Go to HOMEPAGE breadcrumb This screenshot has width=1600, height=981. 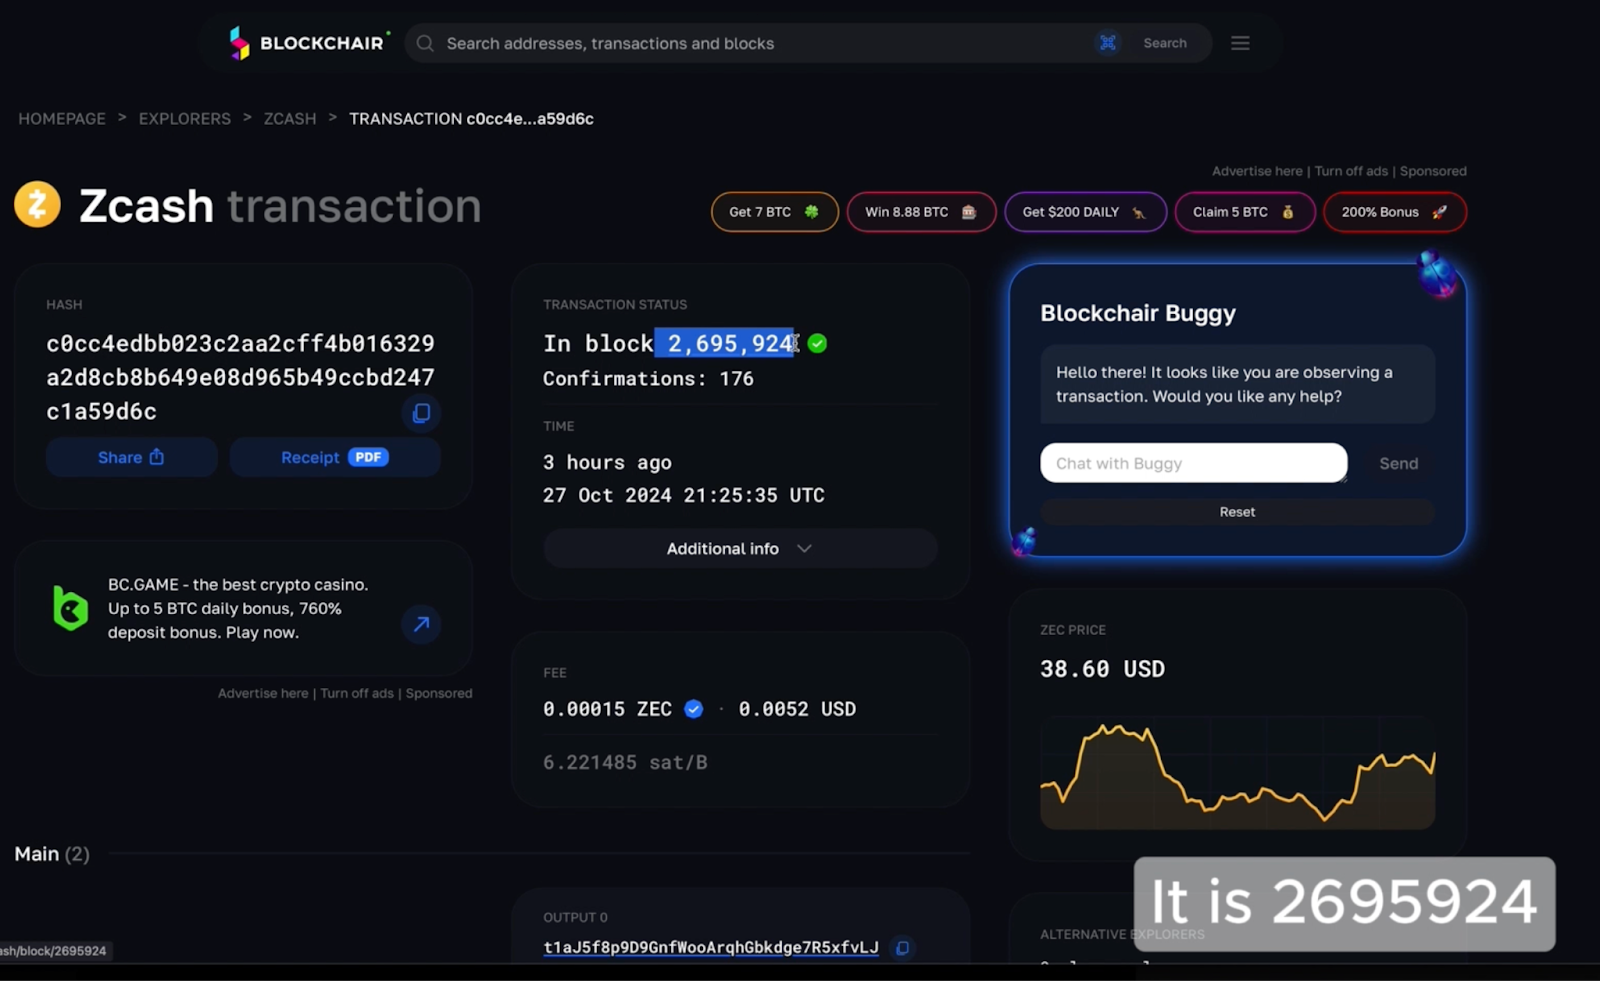coord(62,118)
